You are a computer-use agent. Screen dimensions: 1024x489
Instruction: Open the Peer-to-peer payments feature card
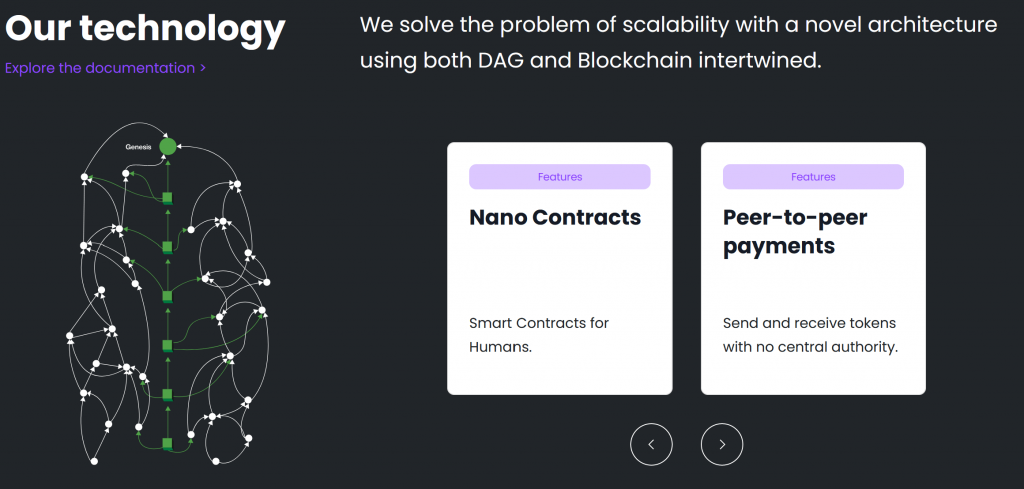[x=813, y=268]
